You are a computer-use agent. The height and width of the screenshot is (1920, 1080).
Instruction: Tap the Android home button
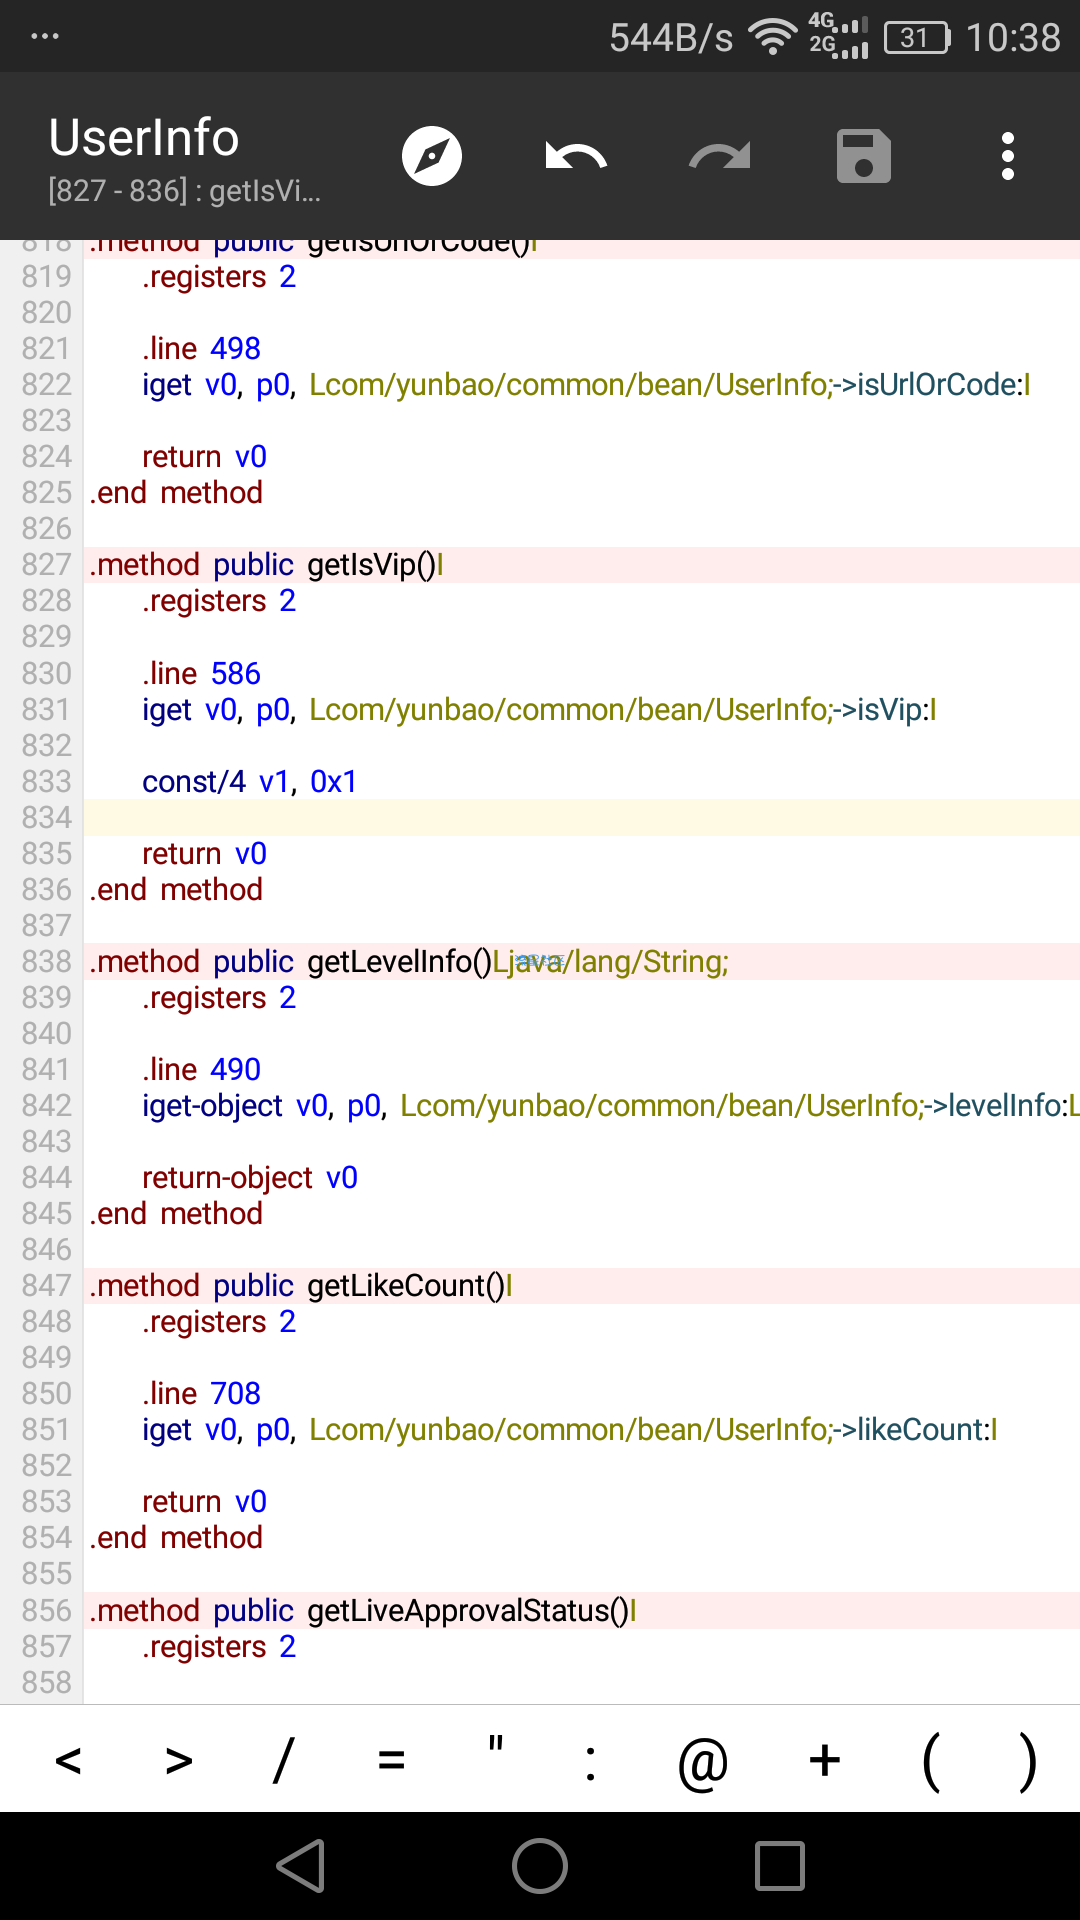540,1866
